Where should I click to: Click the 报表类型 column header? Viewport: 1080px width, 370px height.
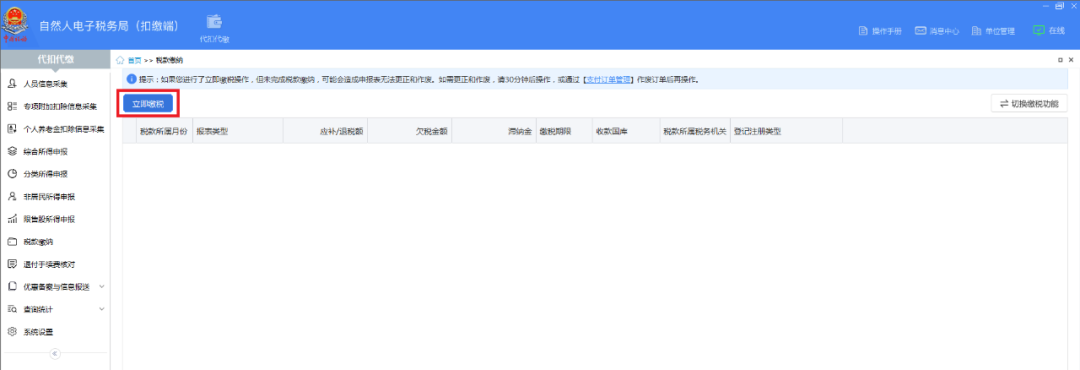pyautogui.click(x=237, y=131)
